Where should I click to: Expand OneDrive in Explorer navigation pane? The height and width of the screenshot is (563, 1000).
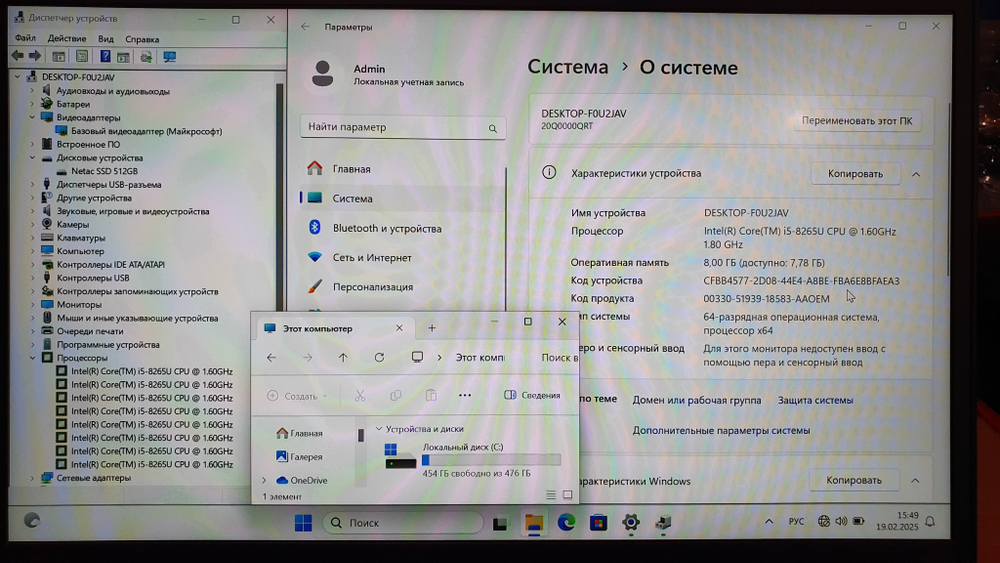[x=264, y=480]
